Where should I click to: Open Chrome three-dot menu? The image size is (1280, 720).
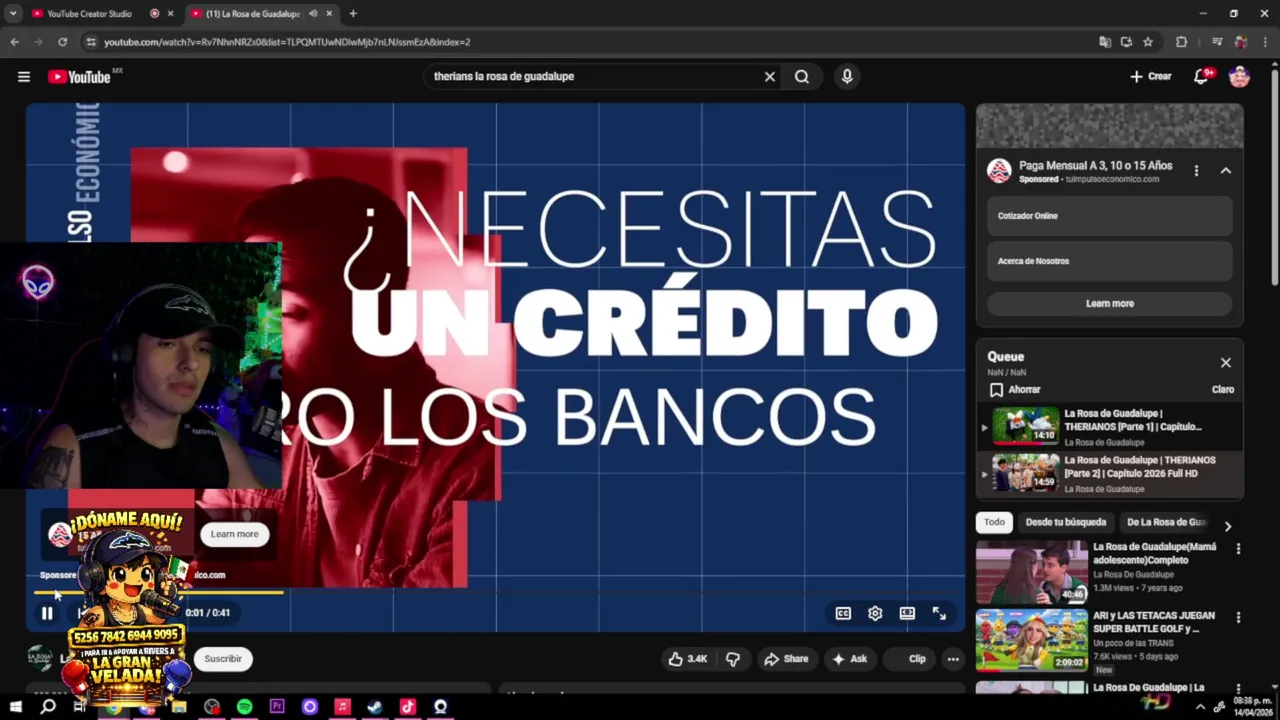pyautogui.click(x=1266, y=42)
